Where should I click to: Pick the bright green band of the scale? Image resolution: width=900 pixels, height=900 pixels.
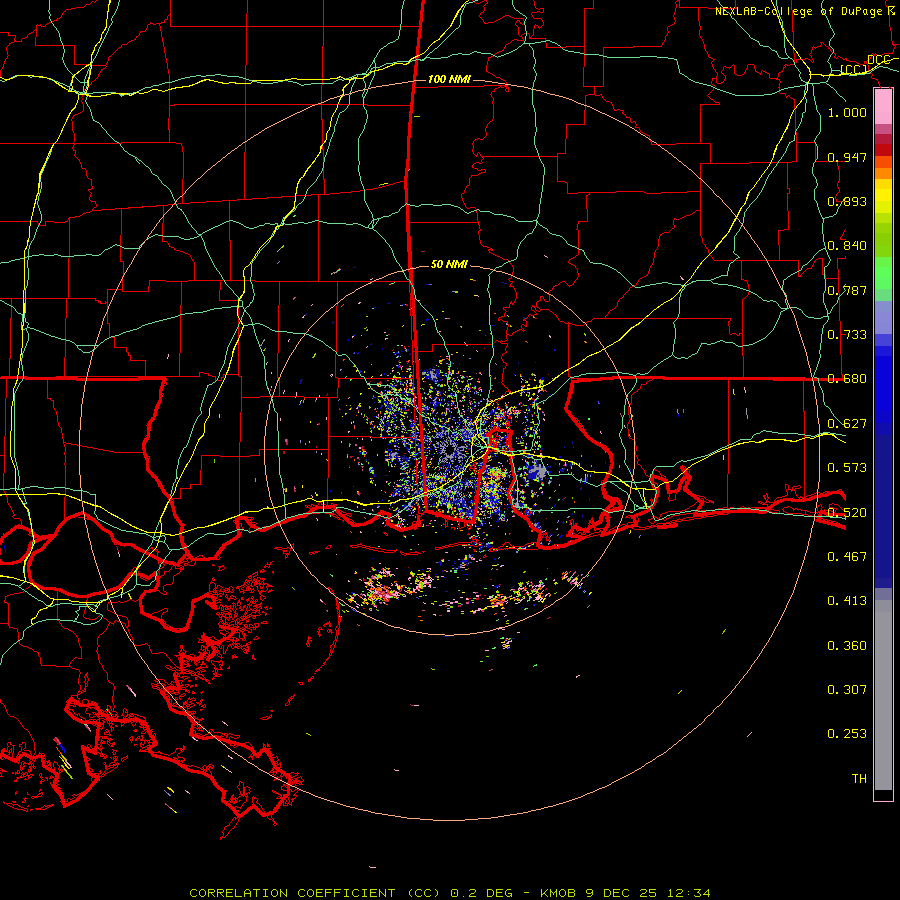click(883, 273)
